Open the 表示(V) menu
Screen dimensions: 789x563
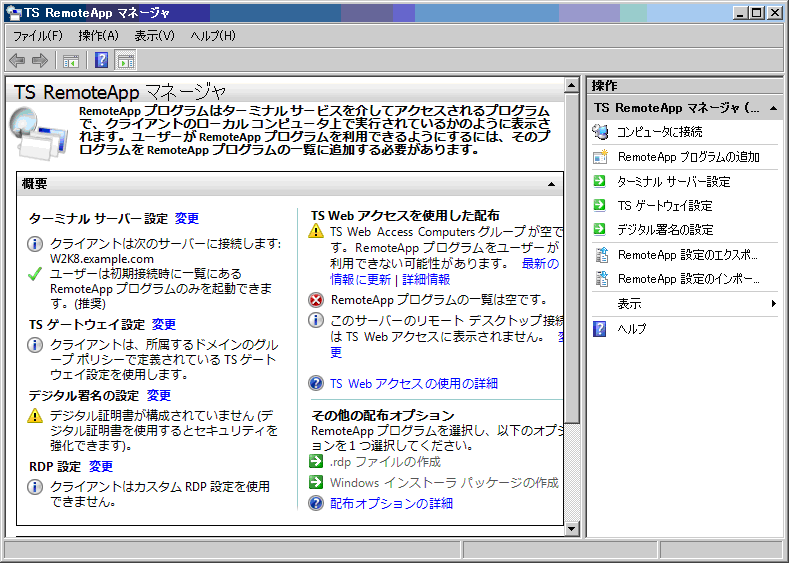154,36
